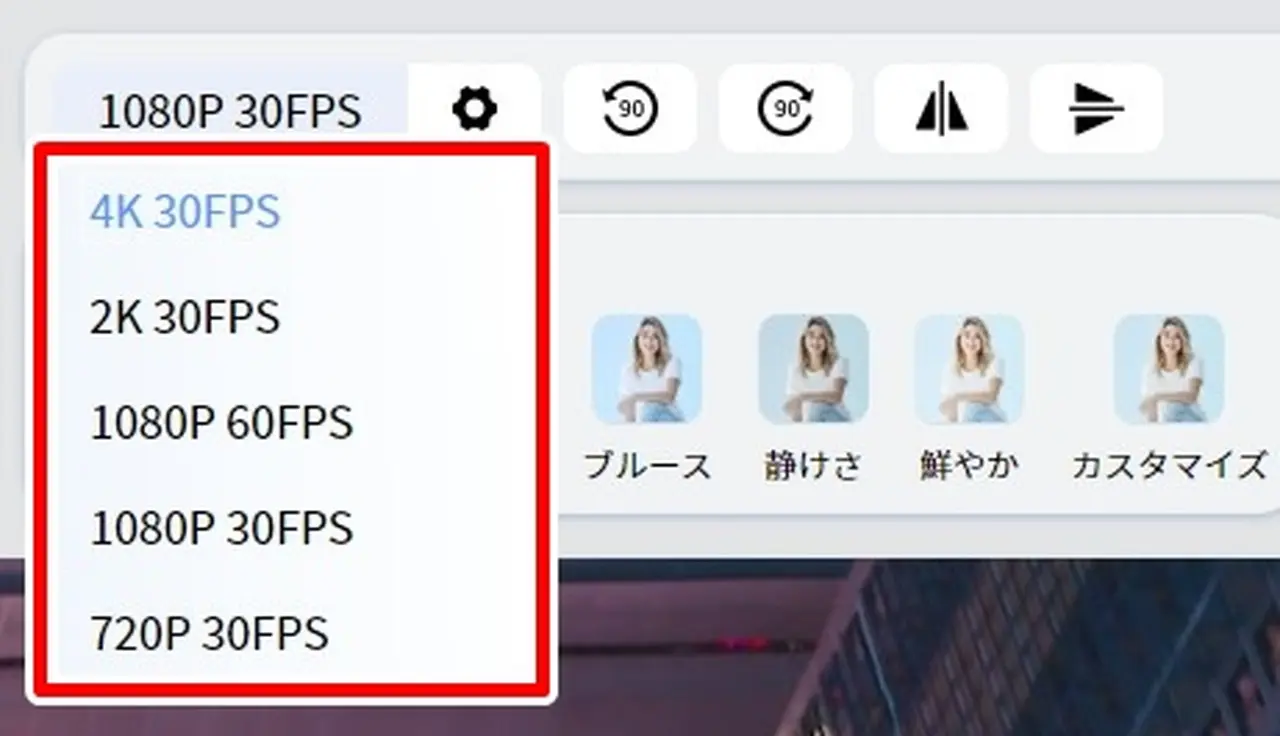The image size is (1280, 736).
Task: Switch to 720P 30FPS resolution
Action: (x=209, y=634)
